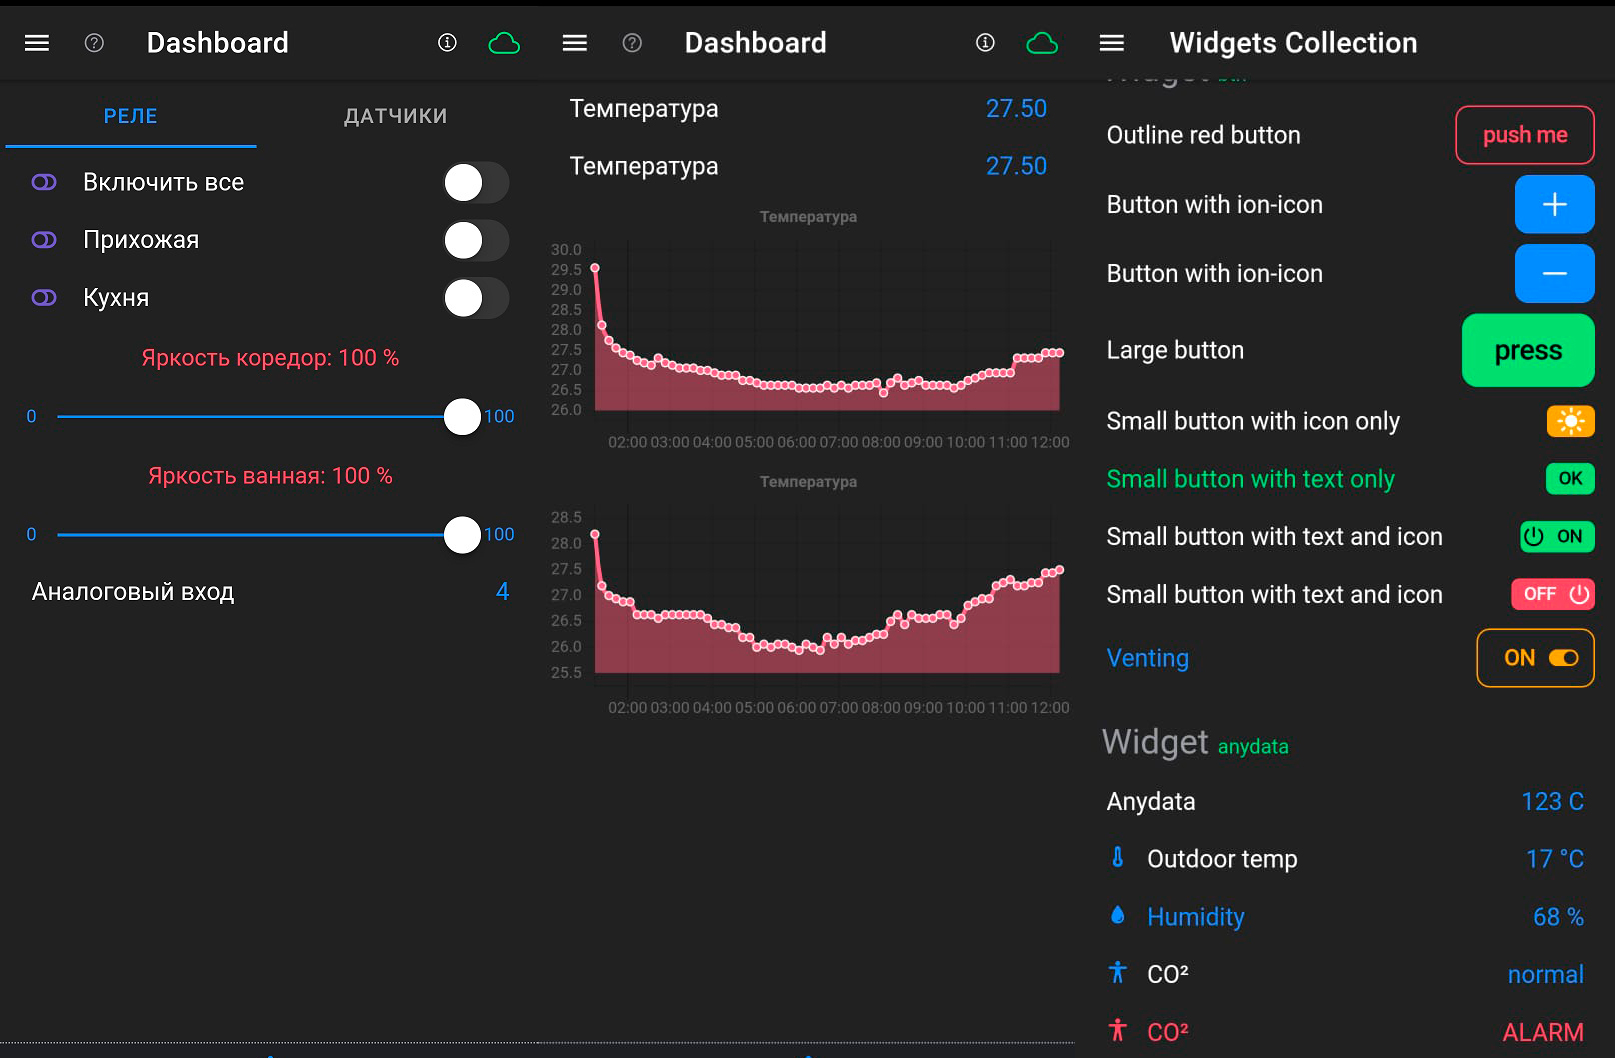
Task: Switch Venting ON toggle button
Action: [1535, 658]
